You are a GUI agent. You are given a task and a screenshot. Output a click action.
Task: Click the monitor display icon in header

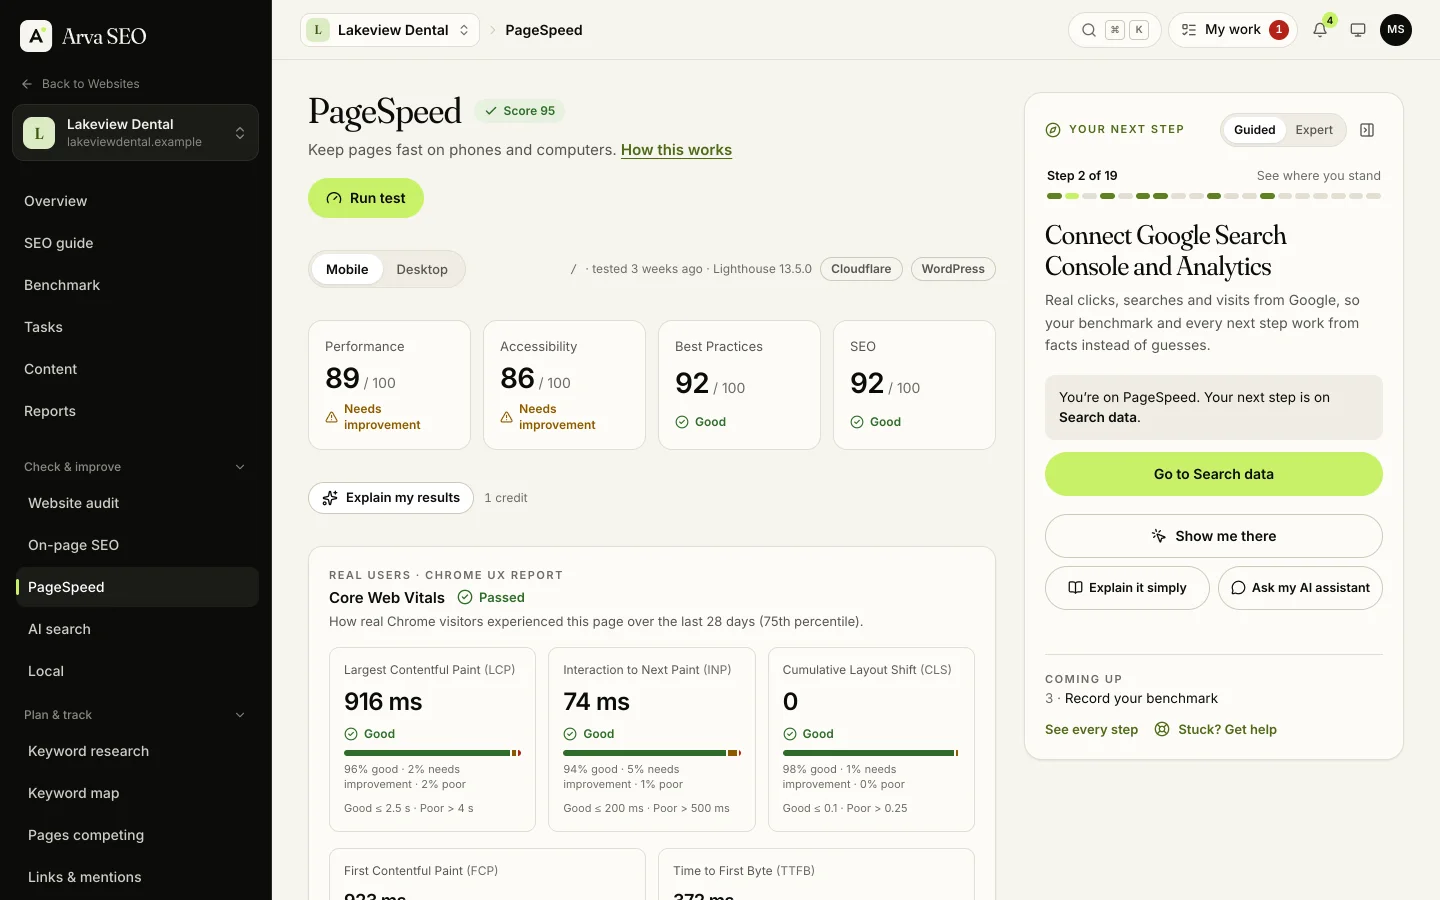(x=1358, y=30)
